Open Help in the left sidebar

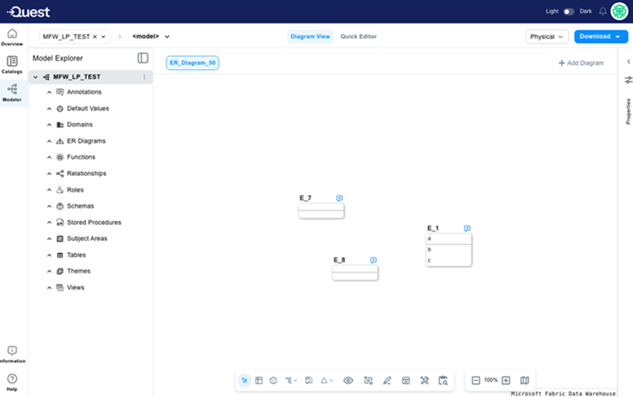pyautogui.click(x=12, y=382)
